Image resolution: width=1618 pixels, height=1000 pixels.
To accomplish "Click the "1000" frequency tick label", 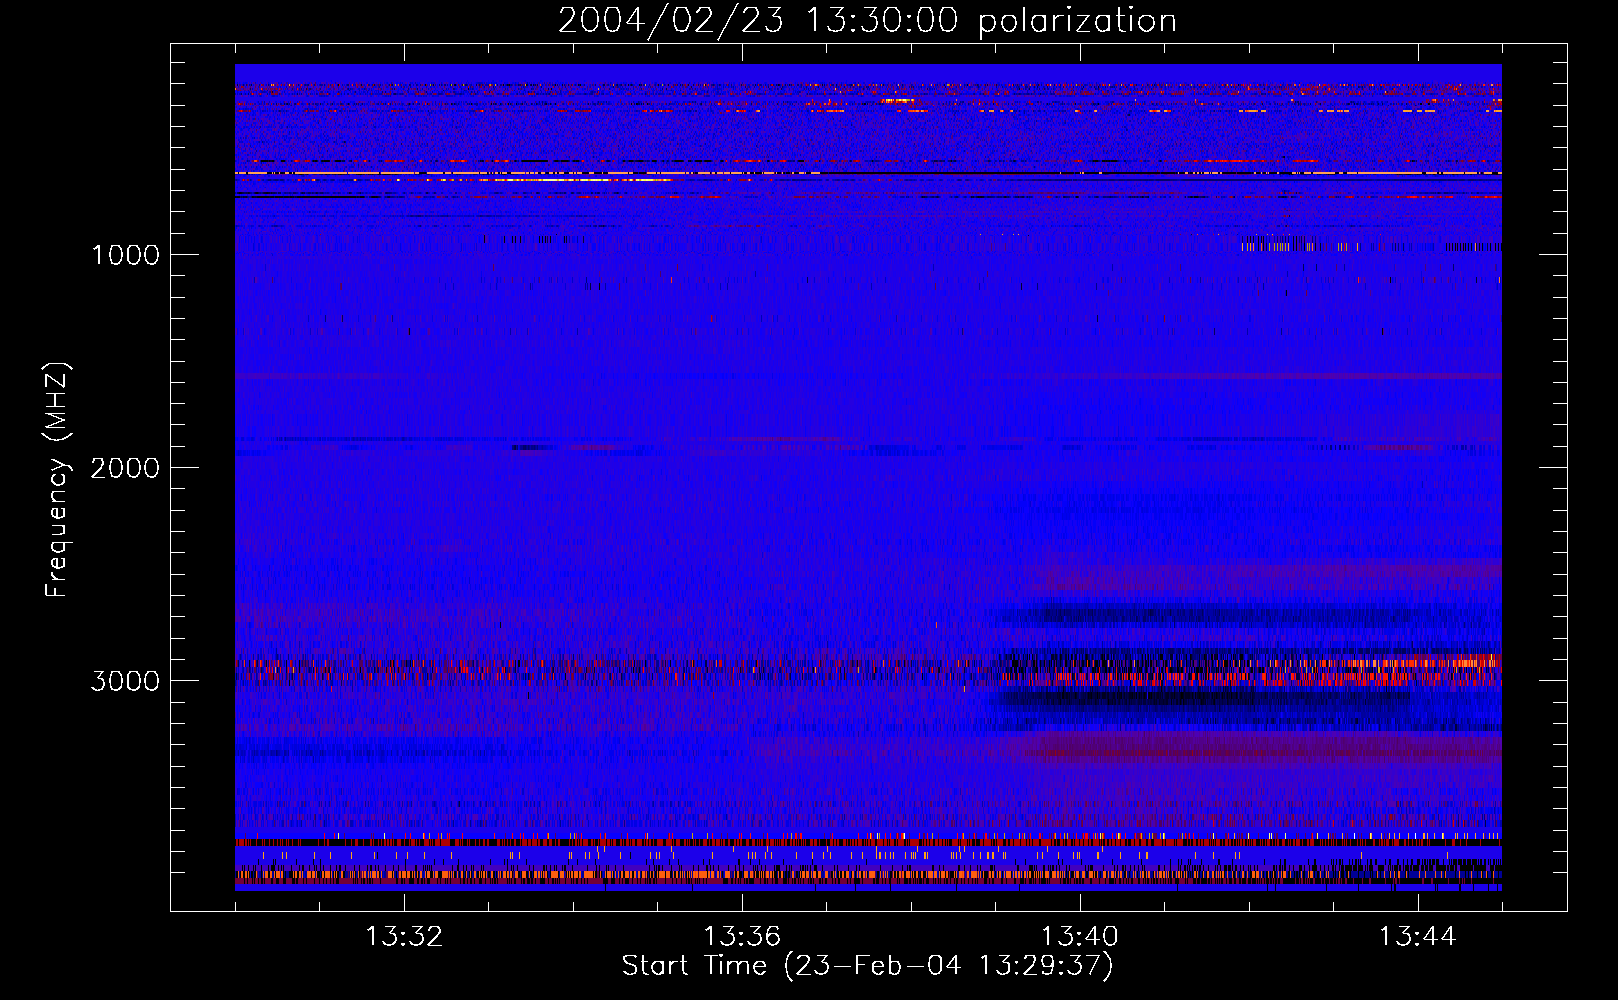I will pos(125,255).
